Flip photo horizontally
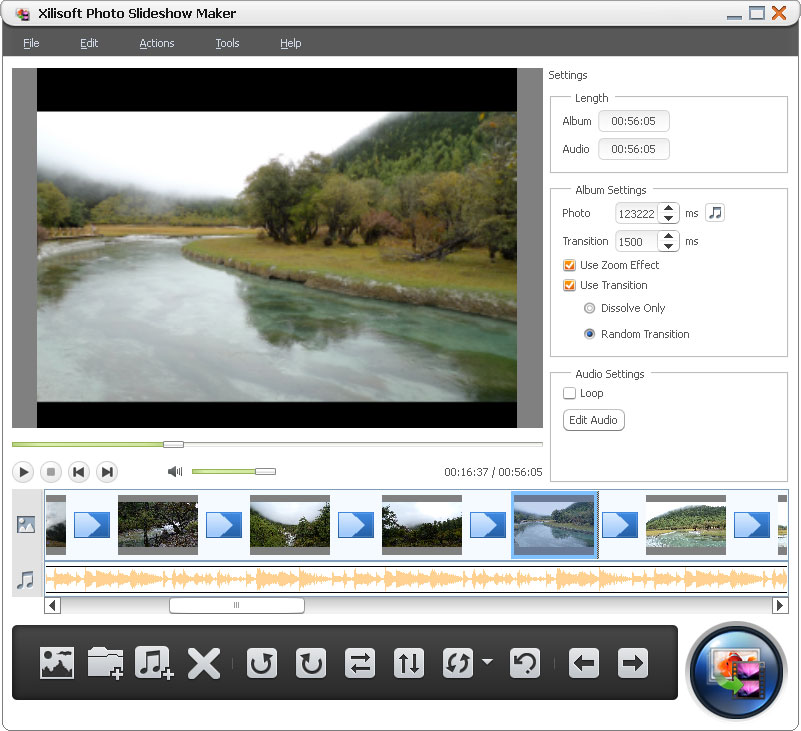 (359, 663)
